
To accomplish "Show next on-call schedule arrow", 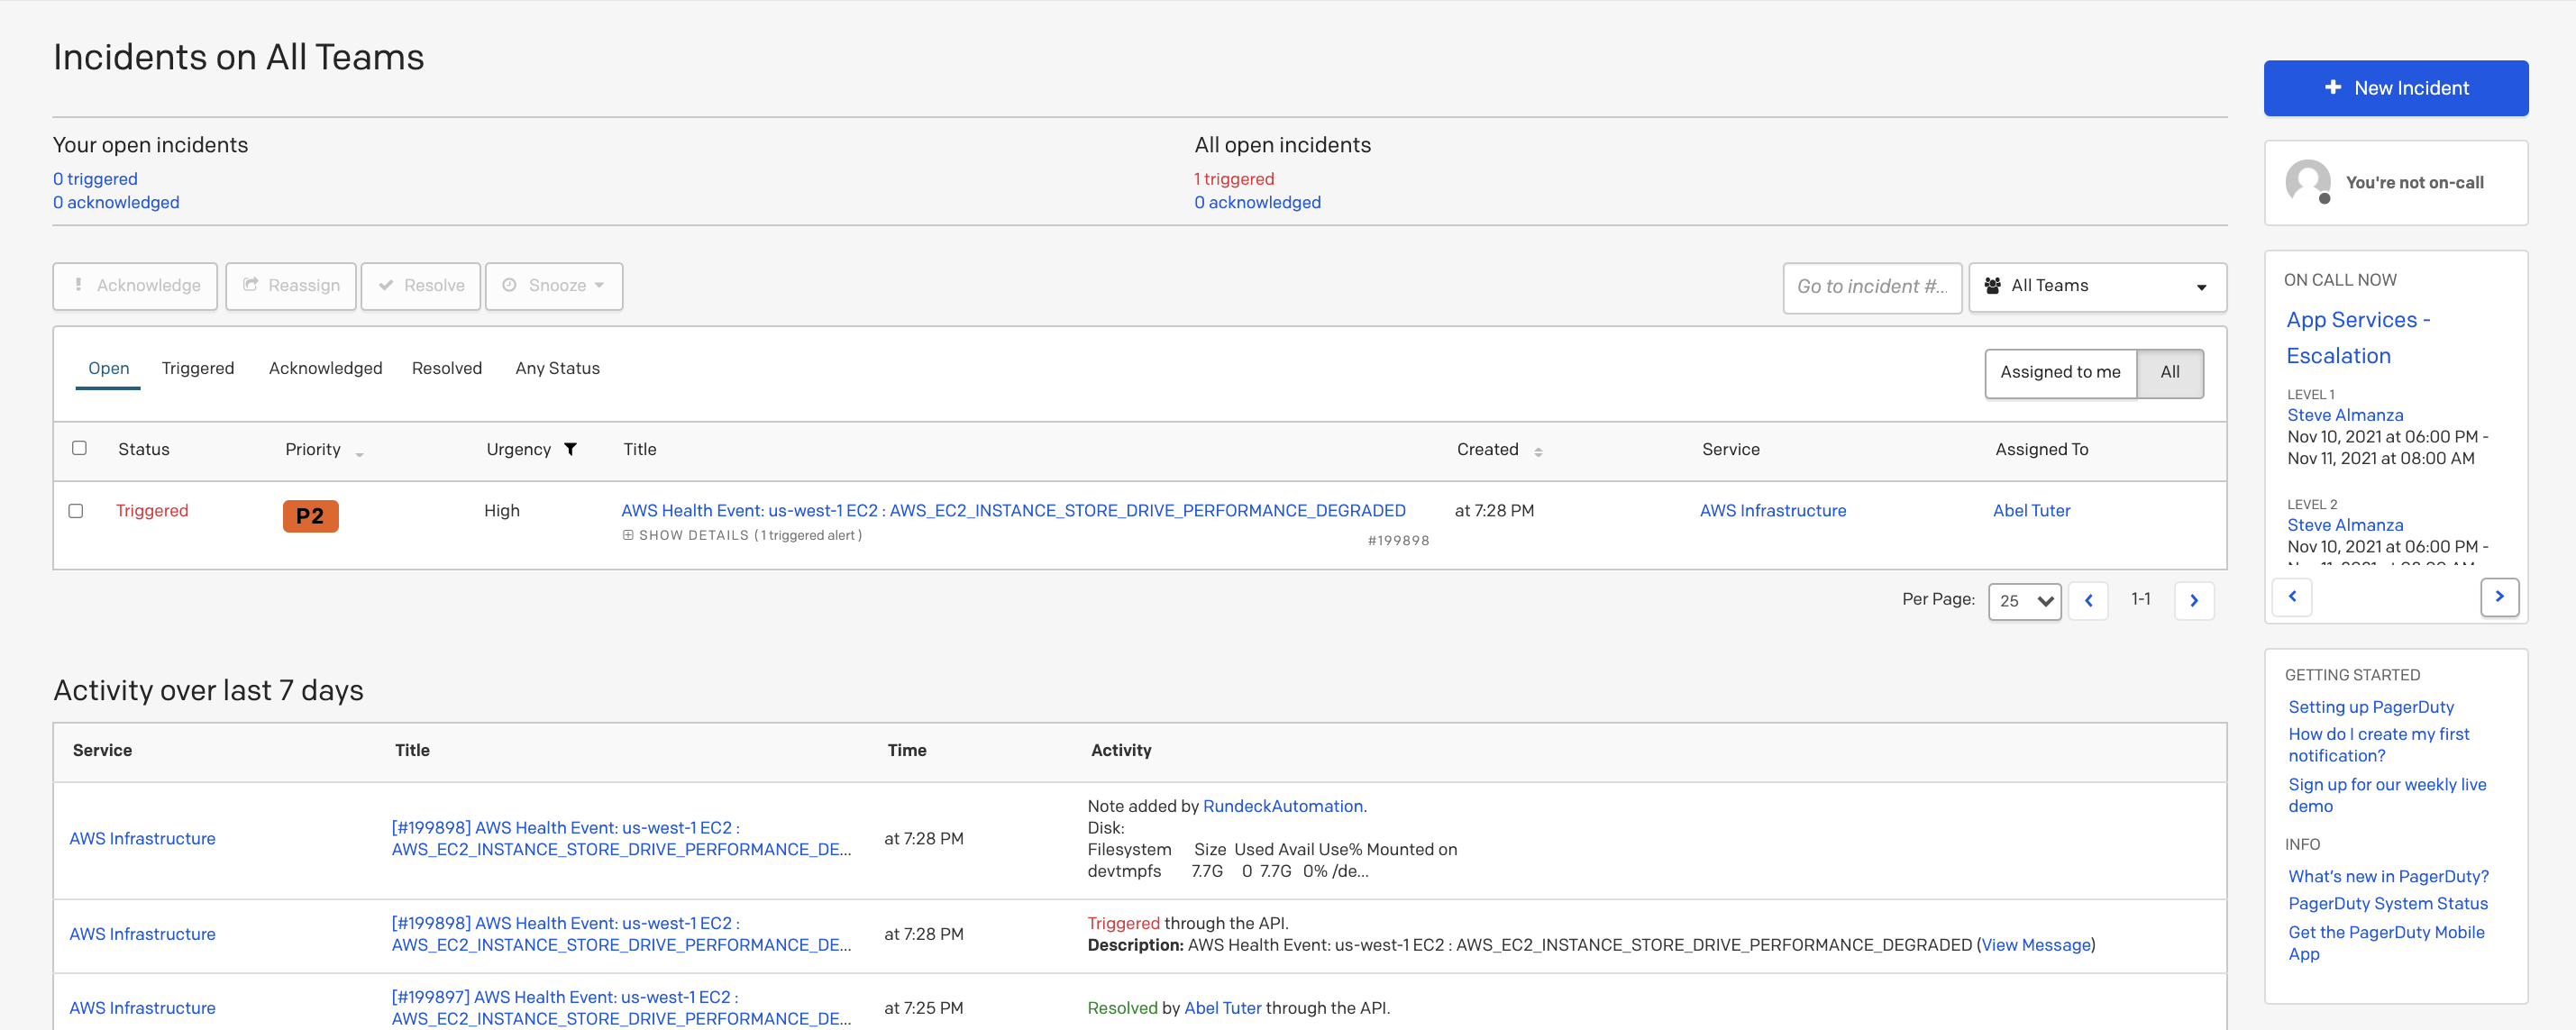I will point(2499,596).
